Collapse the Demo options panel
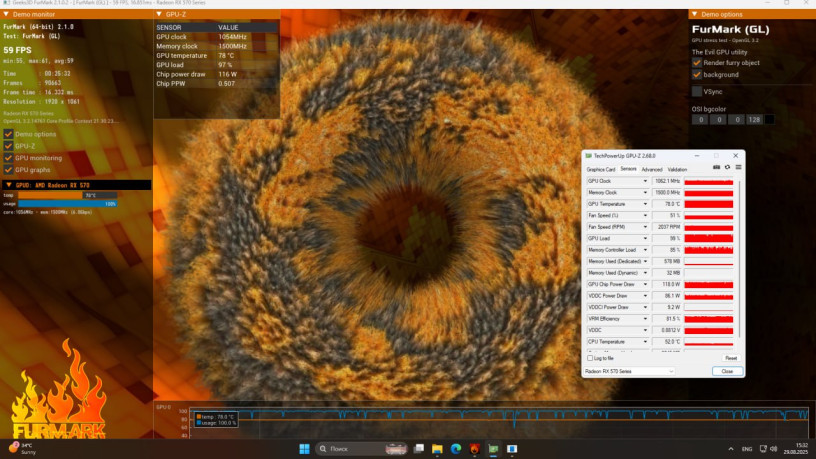The image size is (816, 459). coord(695,14)
